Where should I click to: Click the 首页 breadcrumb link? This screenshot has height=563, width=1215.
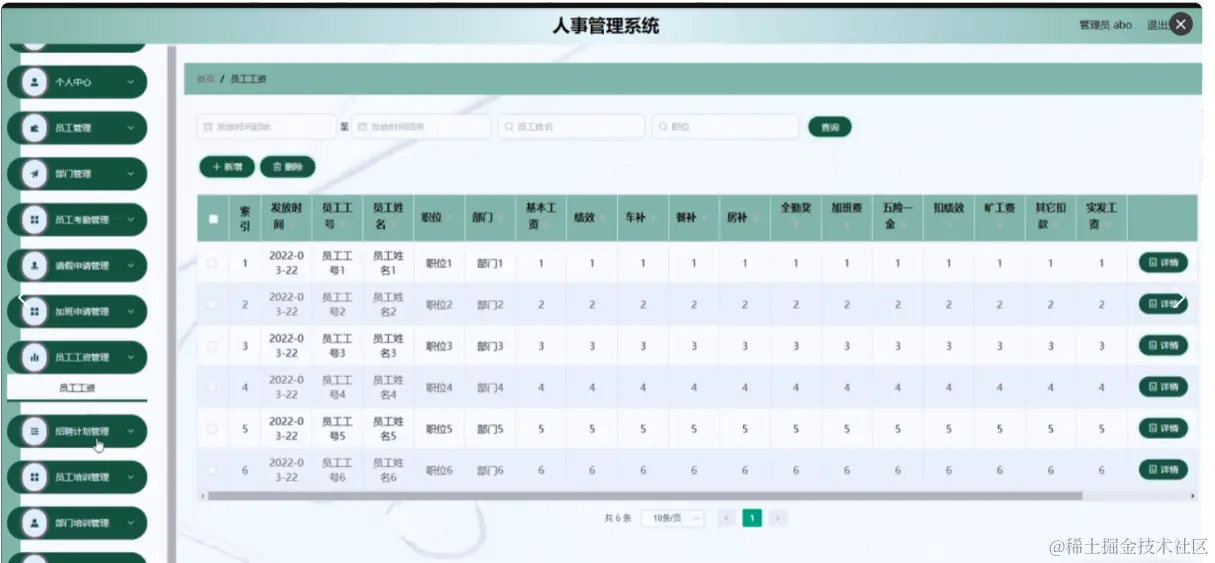tap(205, 79)
